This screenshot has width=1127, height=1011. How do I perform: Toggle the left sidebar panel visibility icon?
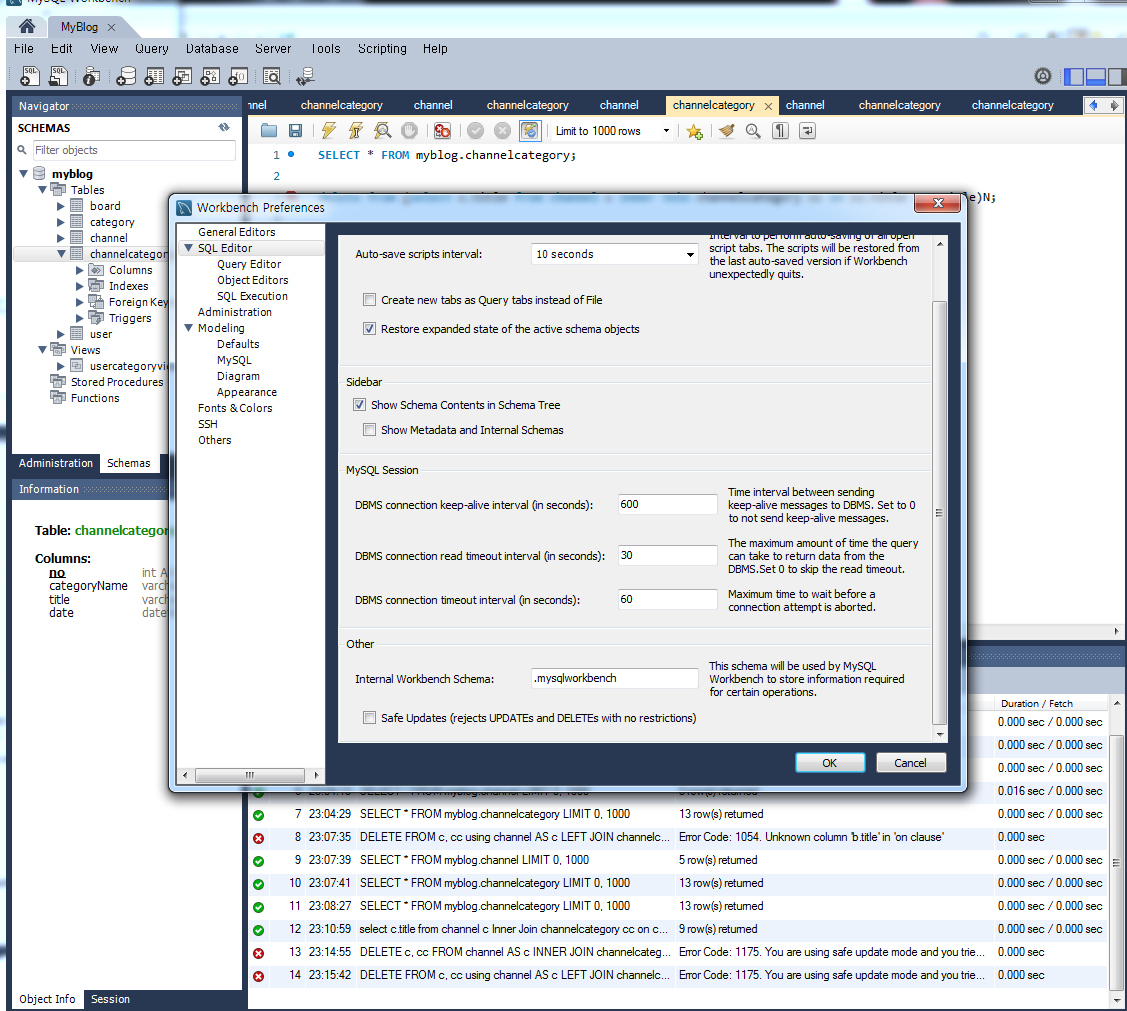click(1074, 76)
